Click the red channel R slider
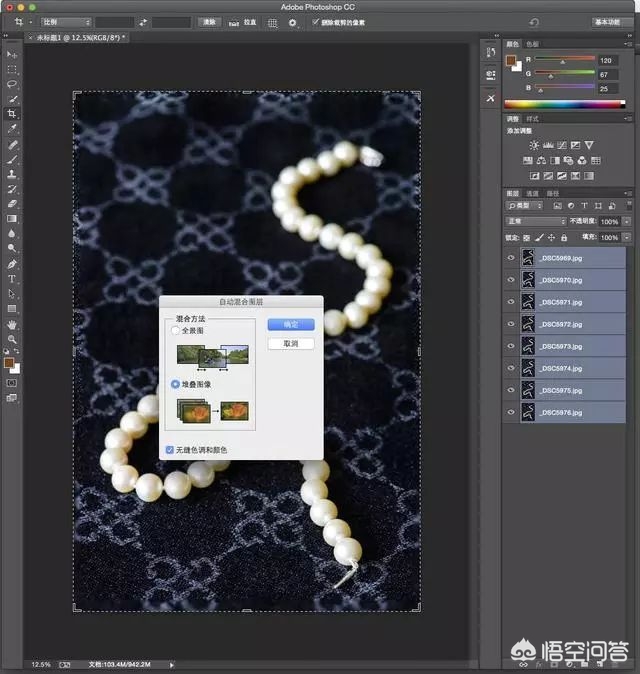The width and height of the screenshot is (640, 674). 564,60
